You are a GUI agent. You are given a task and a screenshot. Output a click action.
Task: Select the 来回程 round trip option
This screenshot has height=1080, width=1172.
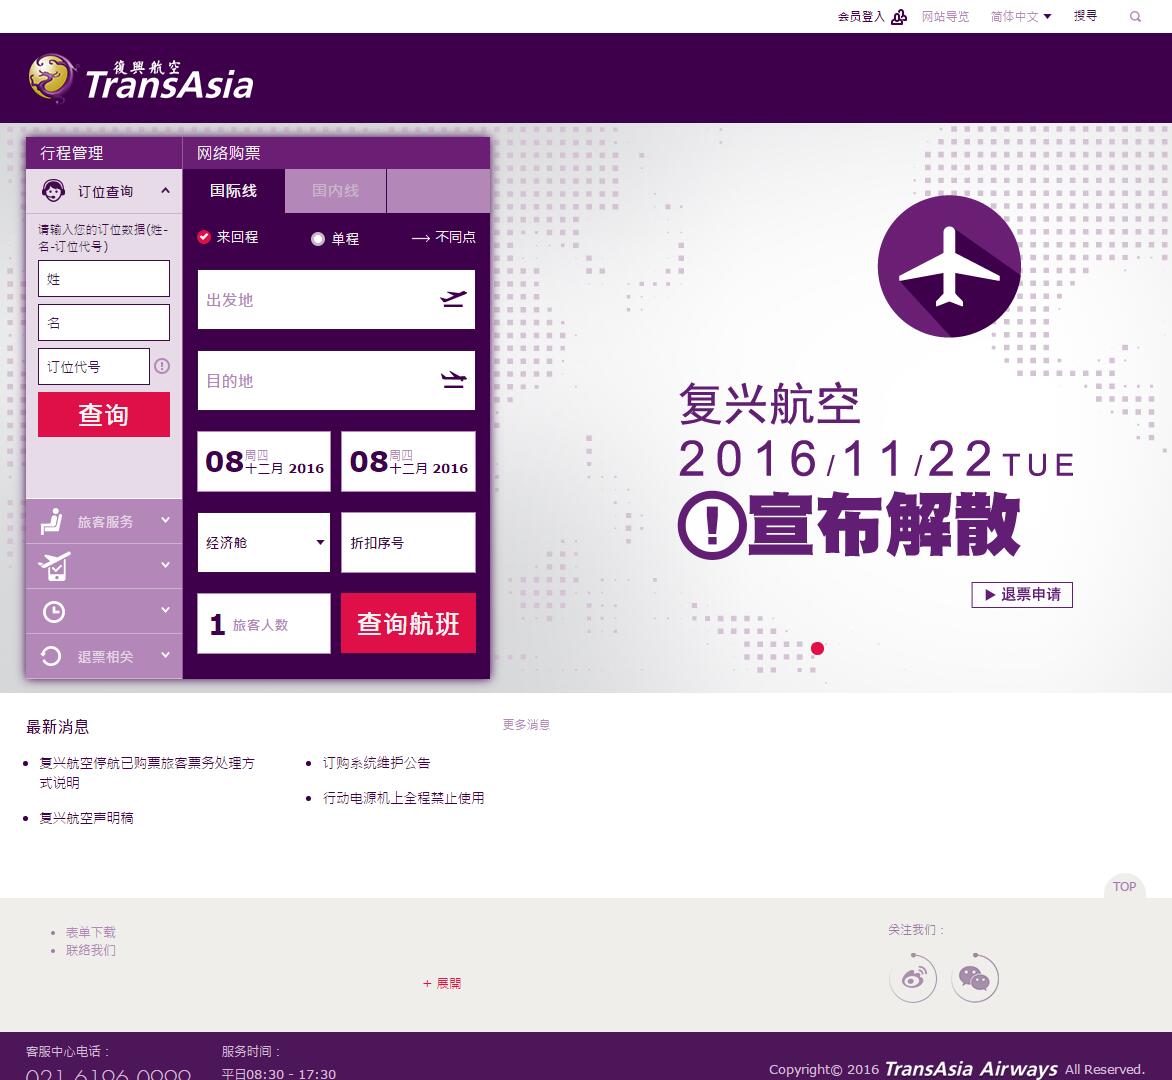click(x=229, y=237)
